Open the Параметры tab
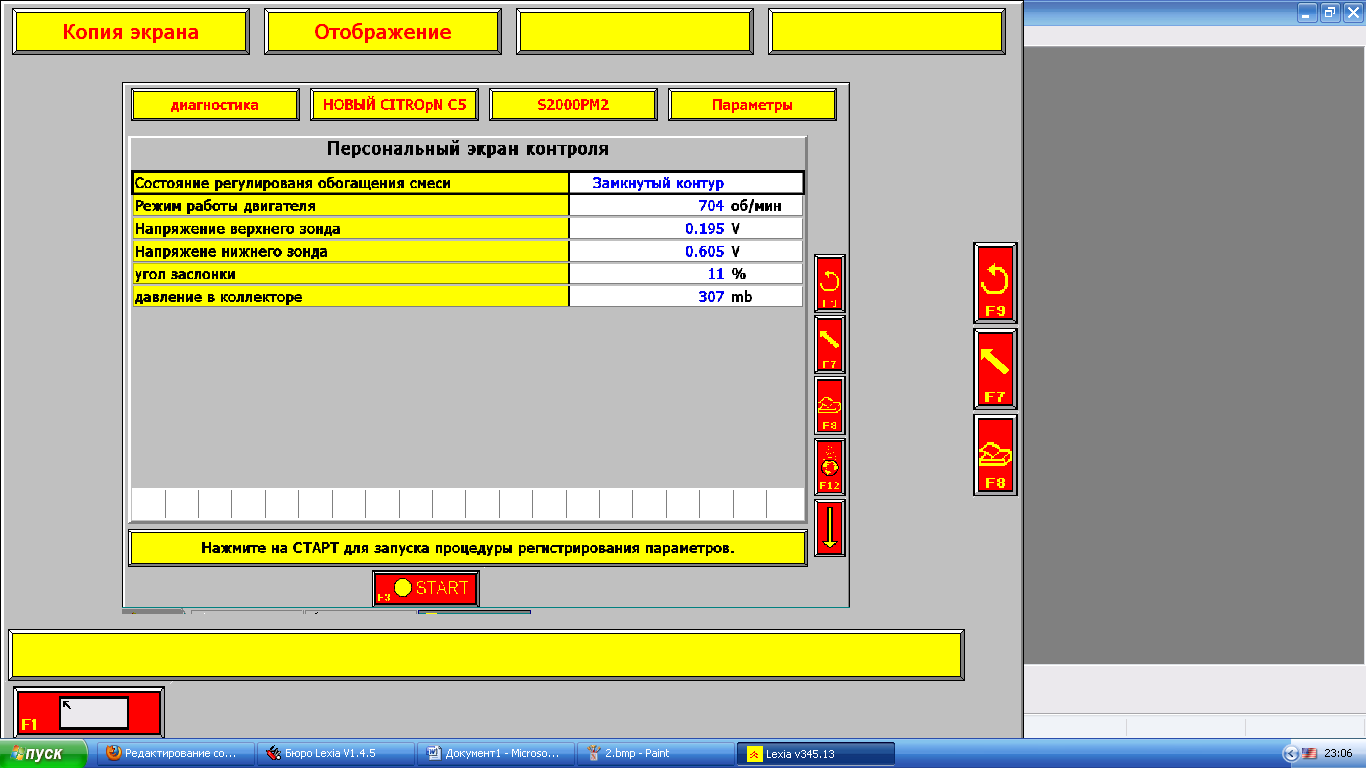Viewport: 1366px width, 768px height. tap(752, 105)
